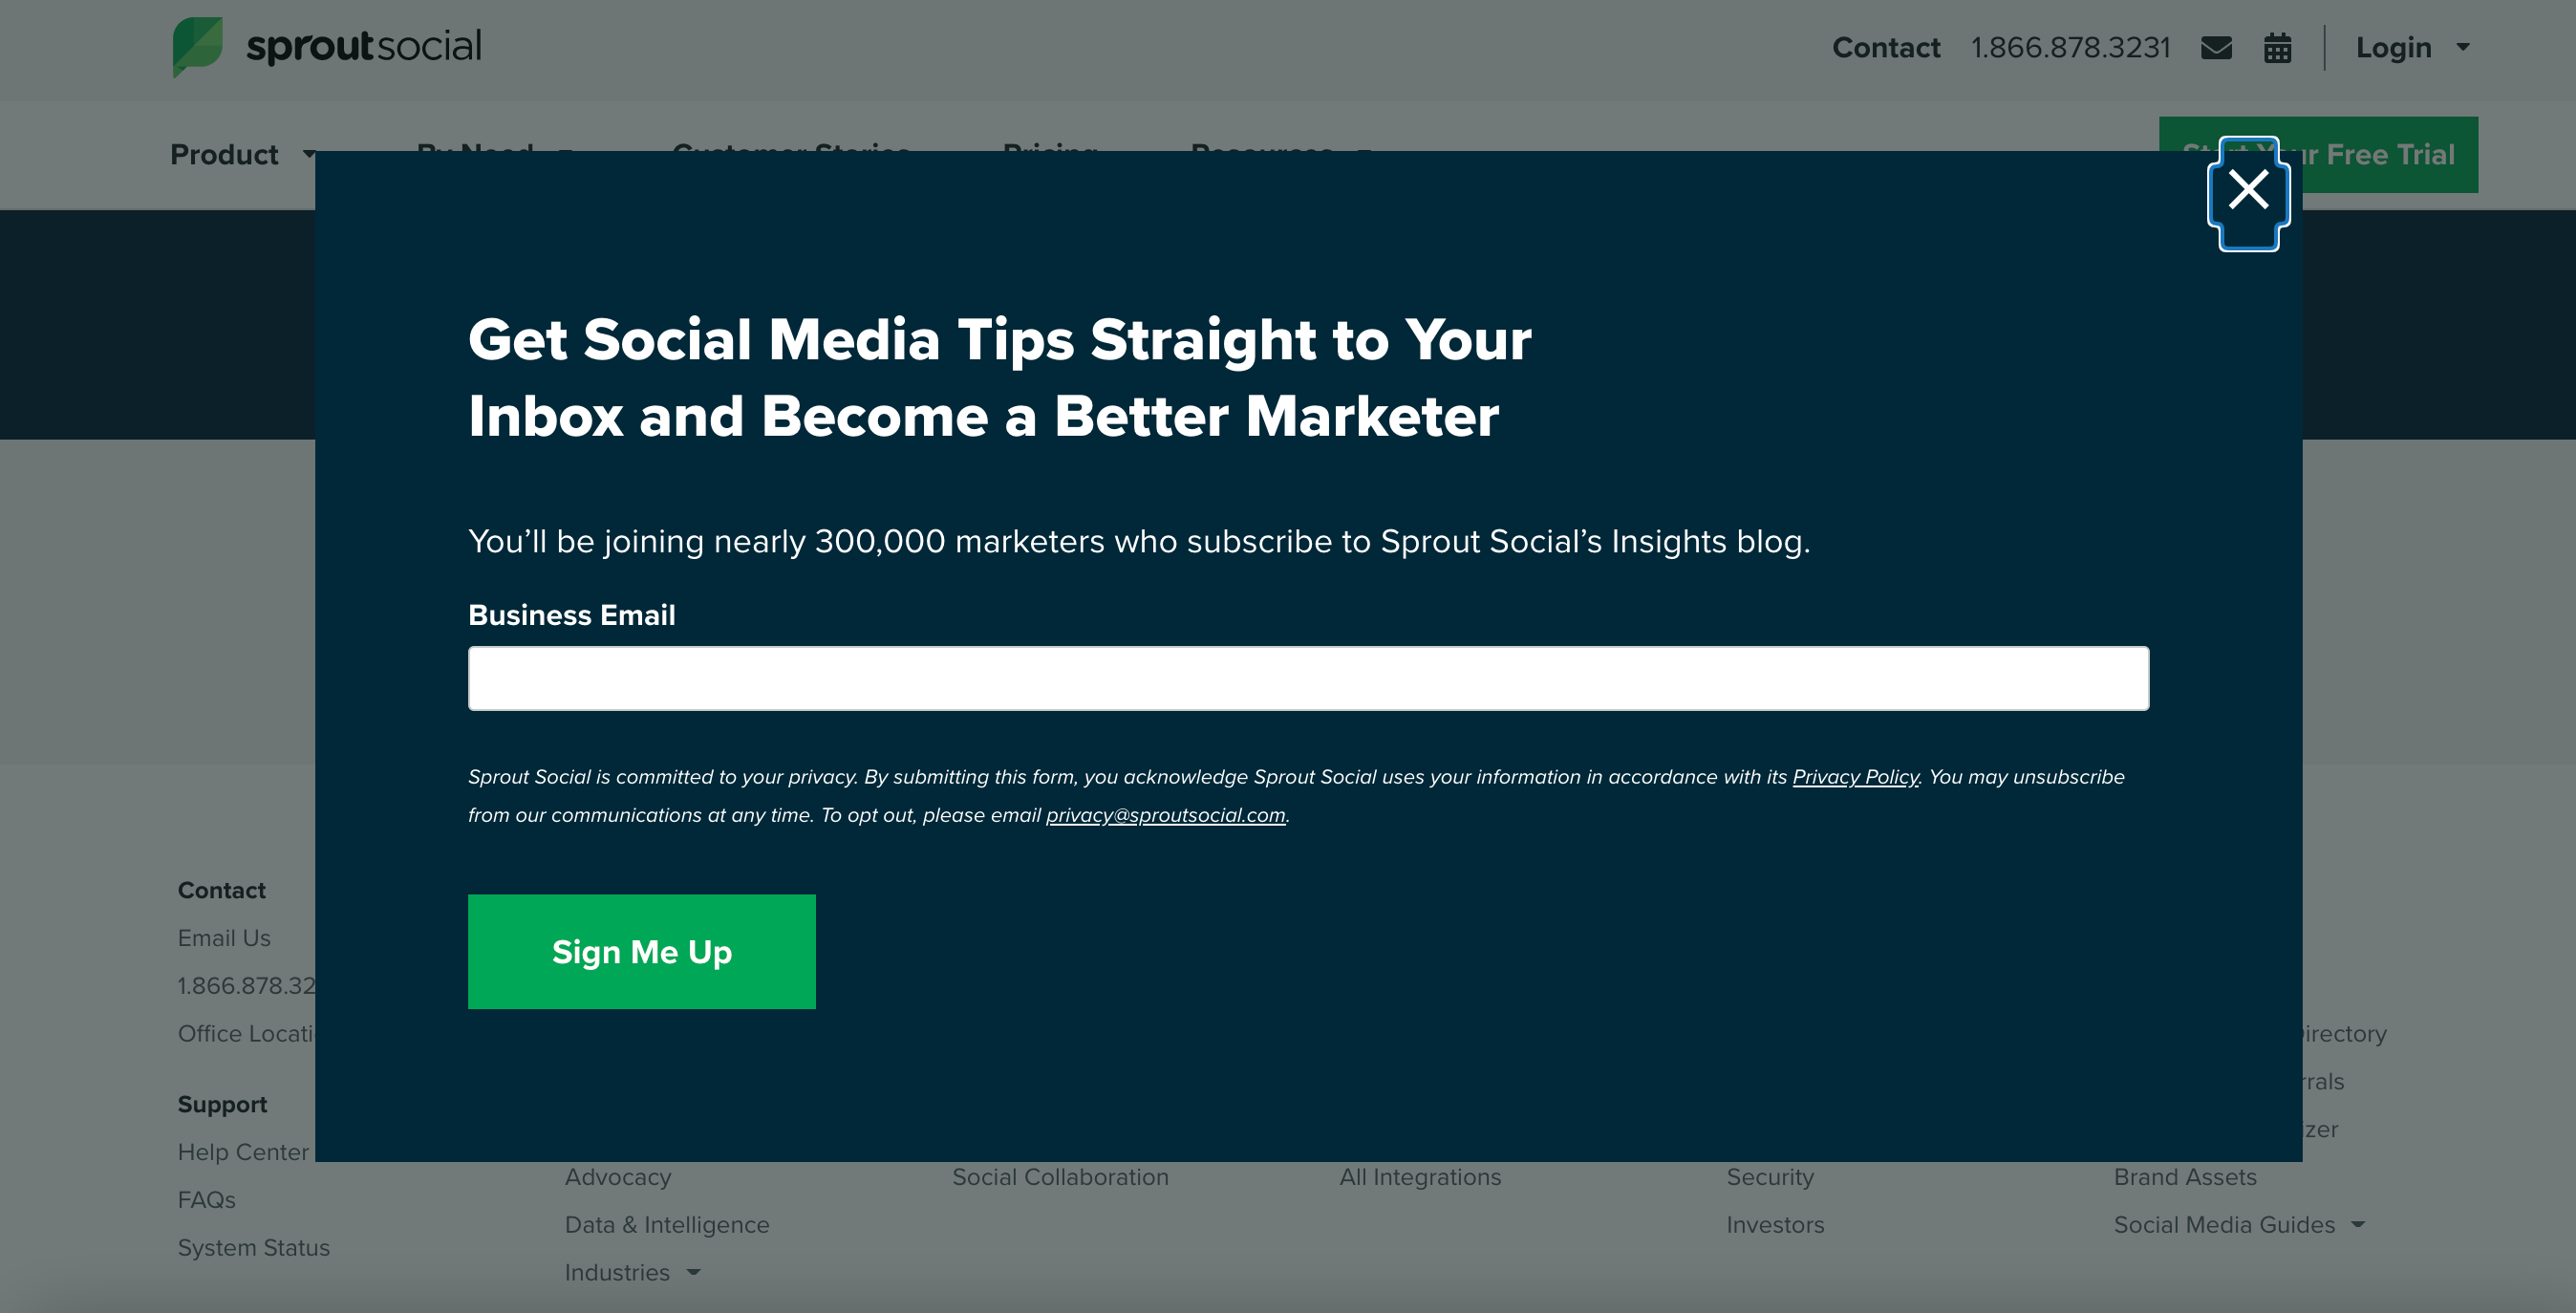Focus the Business Email input field
The image size is (2576, 1313).
coord(1308,678)
